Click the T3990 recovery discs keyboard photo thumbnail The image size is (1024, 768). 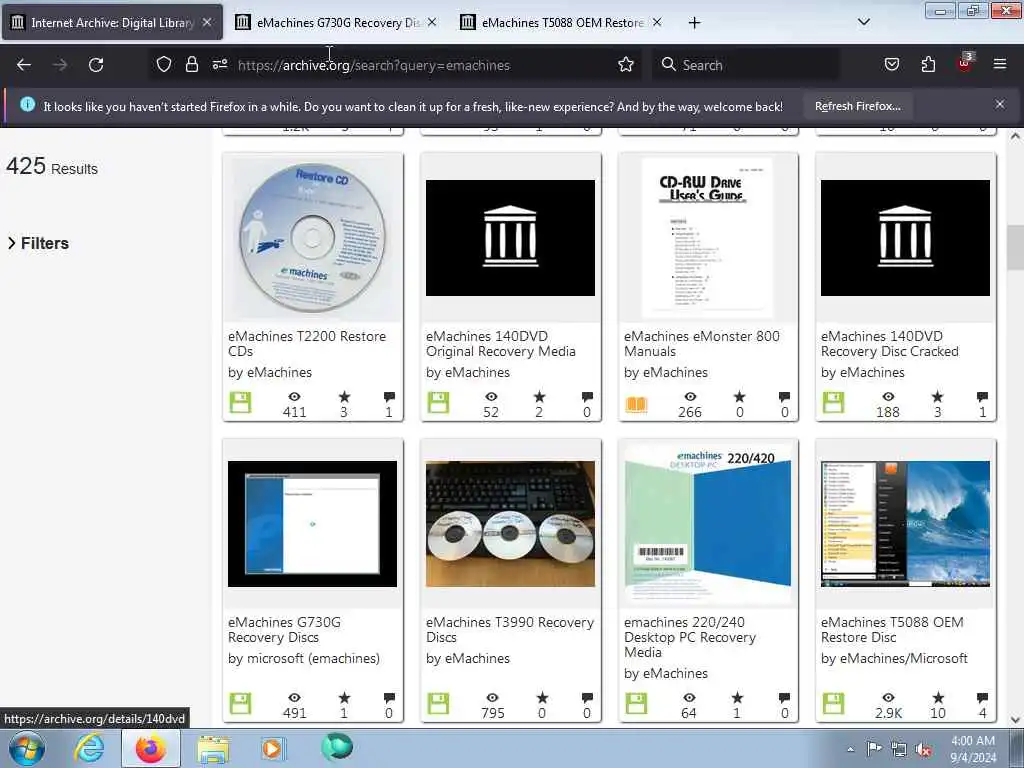510,524
